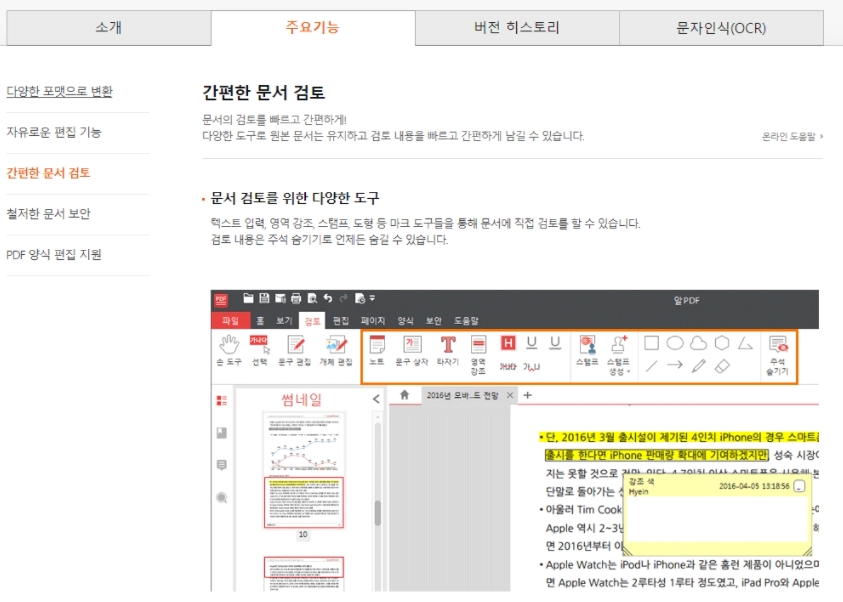Screen dimensions: 843x602
Task: Select the 손 도구 hand tool
Action: (229, 350)
